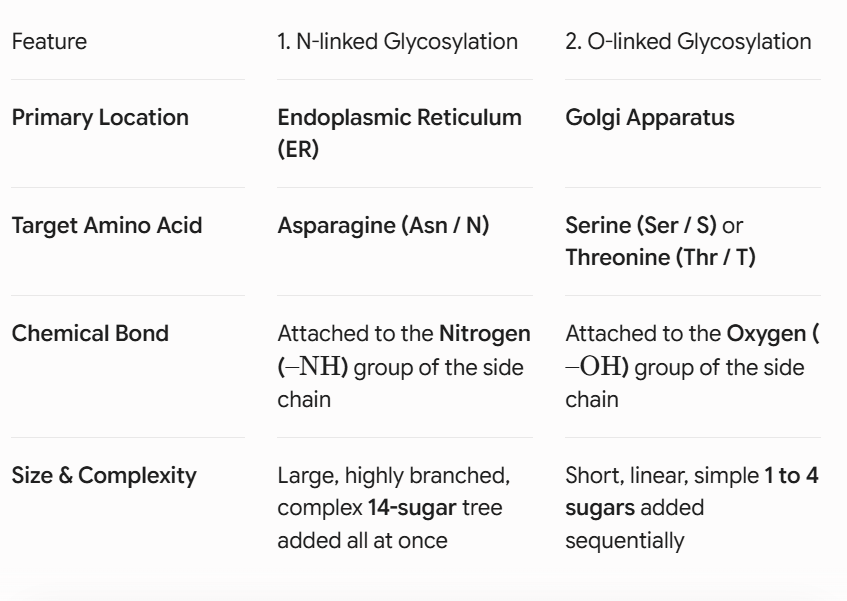
Task: Click the bold Oxygen text
Action: click(x=766, y=334)
